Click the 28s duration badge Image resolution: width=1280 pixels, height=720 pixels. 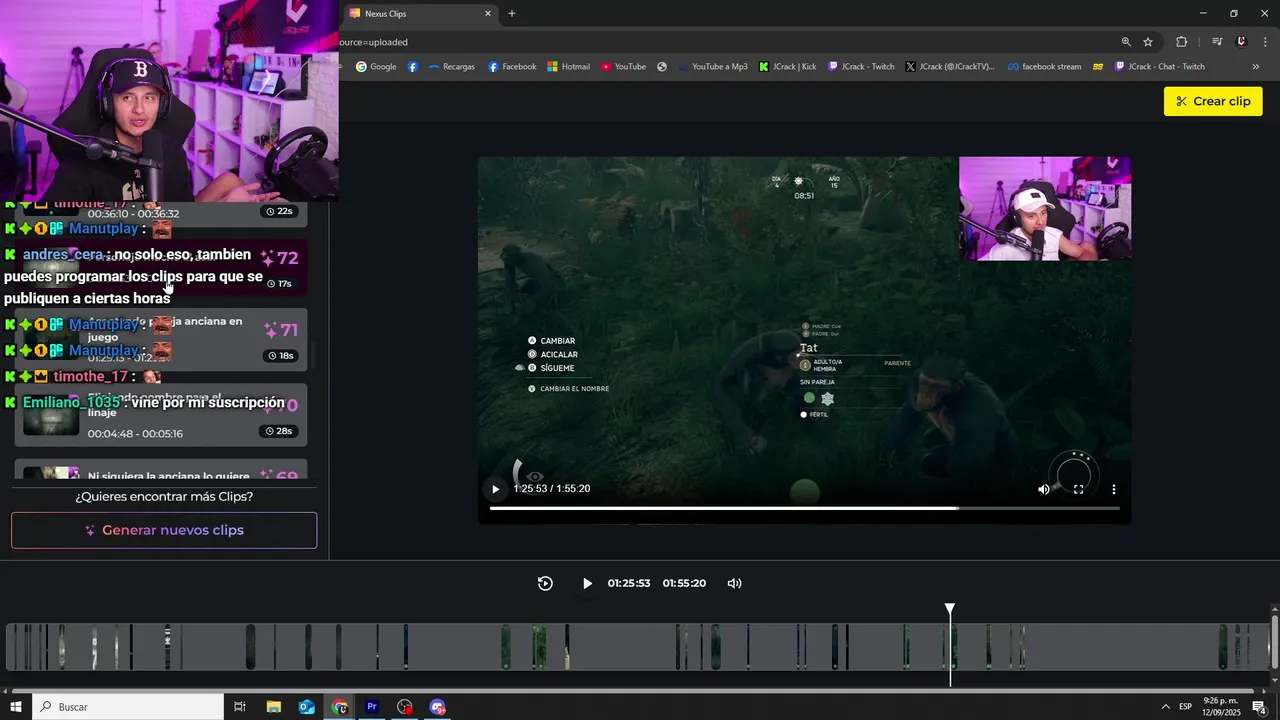(279, 431)
